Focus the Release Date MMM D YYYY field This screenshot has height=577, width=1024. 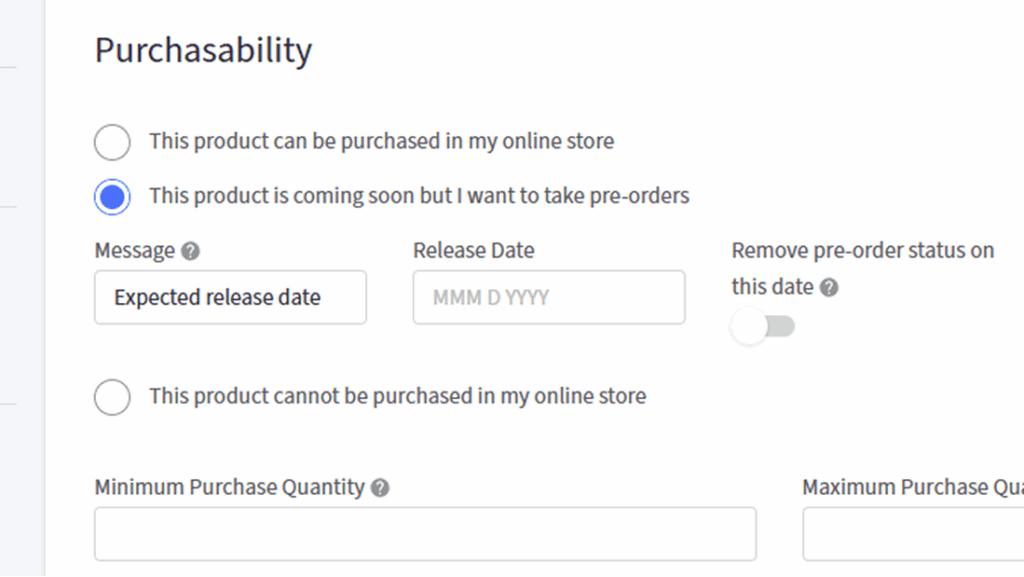[548, 298]
